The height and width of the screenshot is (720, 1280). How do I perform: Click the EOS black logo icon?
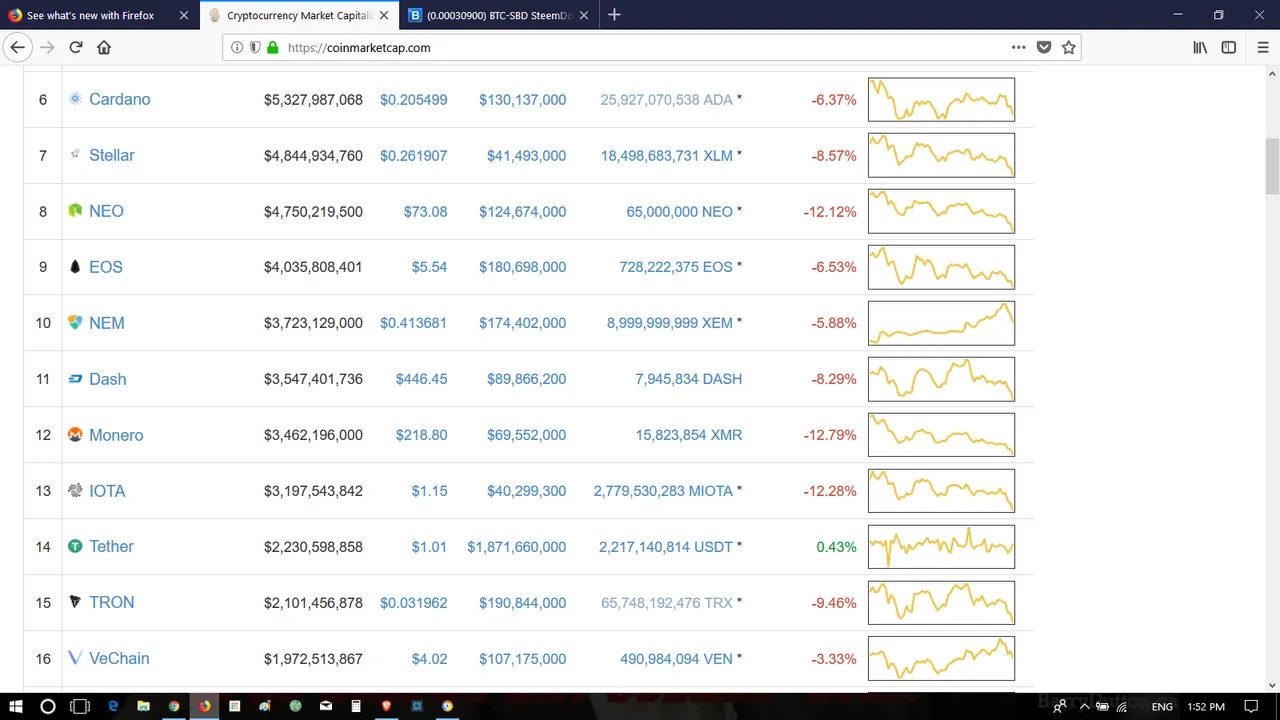(x=74, y=267)
